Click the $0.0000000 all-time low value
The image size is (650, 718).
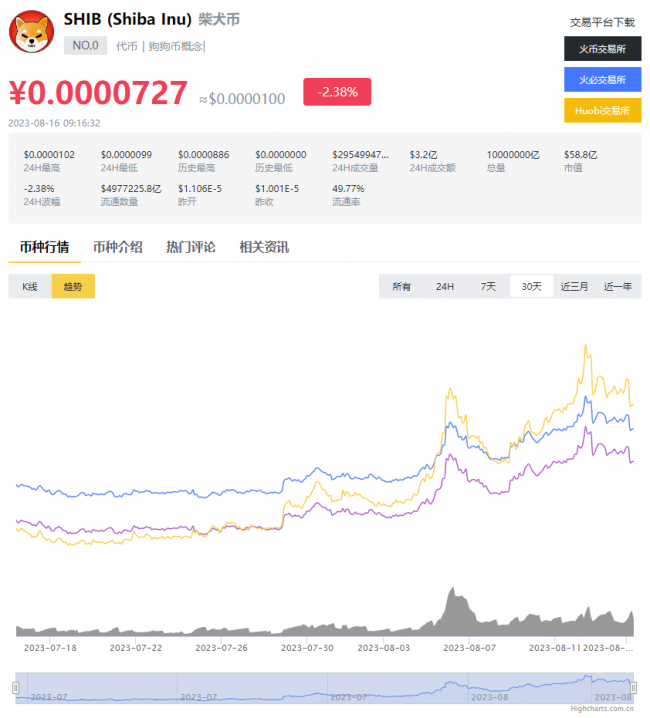tap(281, 155)
